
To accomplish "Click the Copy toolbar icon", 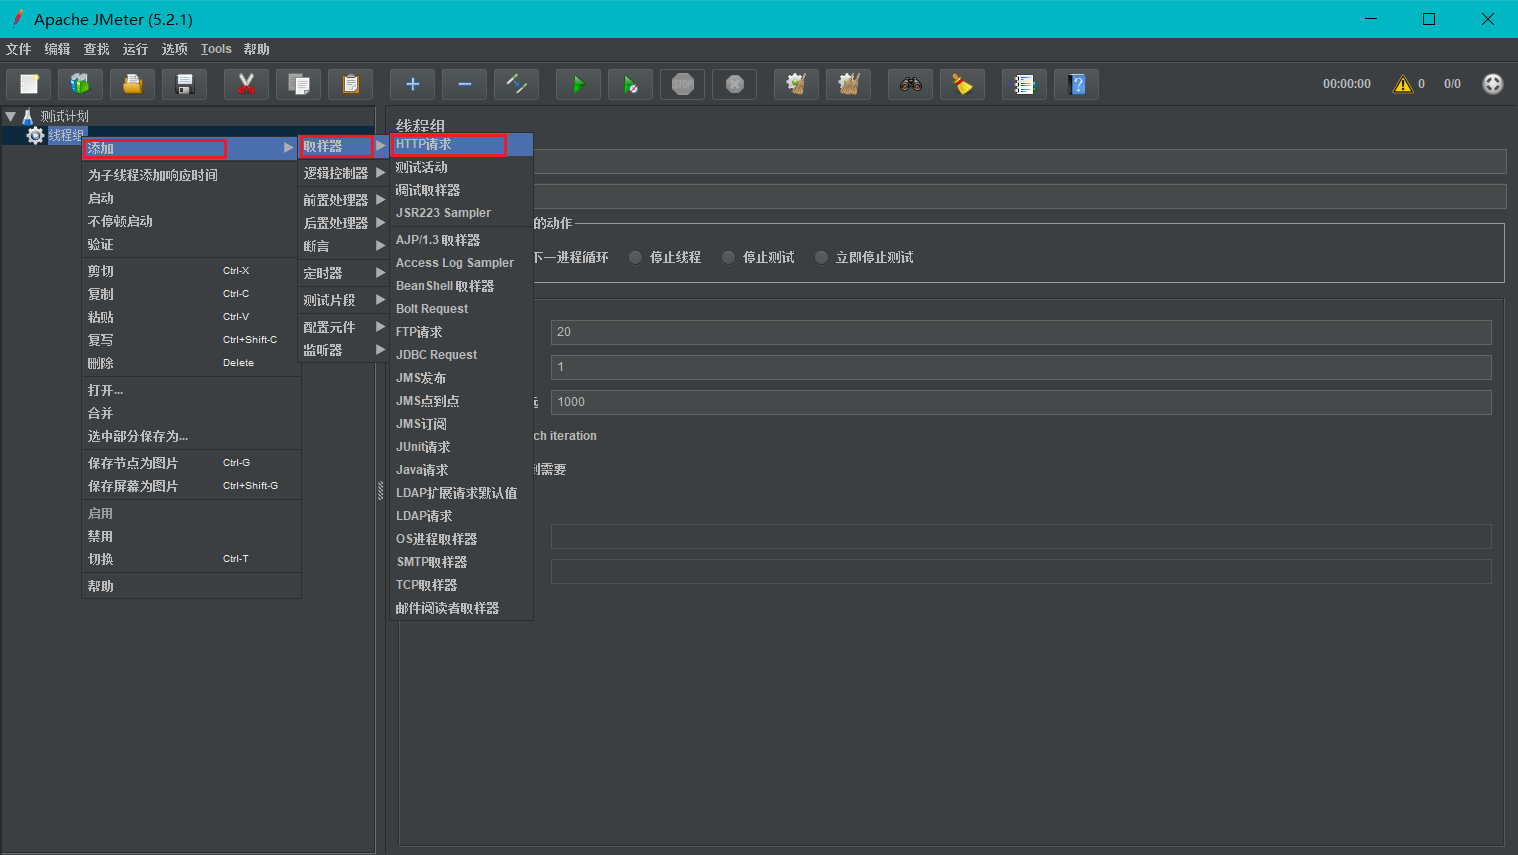I will coord(298,84).
